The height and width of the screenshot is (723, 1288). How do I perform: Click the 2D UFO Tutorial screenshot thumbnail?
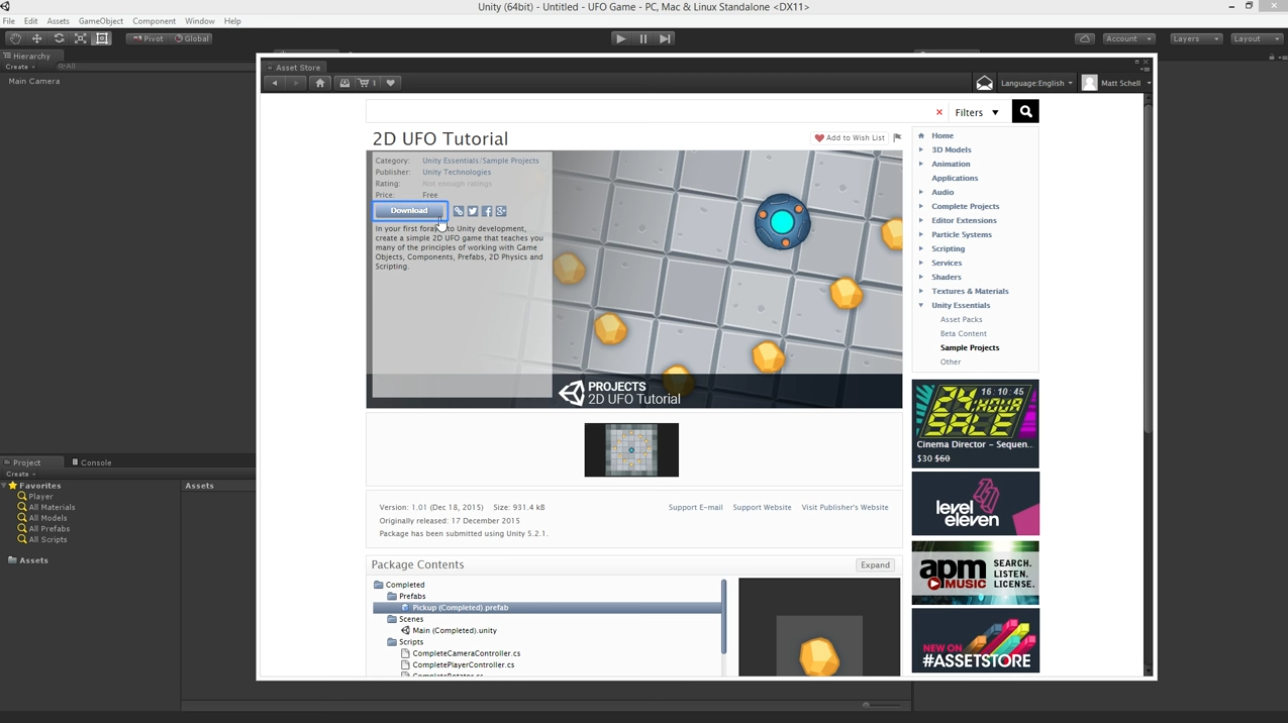coord(631,450)
